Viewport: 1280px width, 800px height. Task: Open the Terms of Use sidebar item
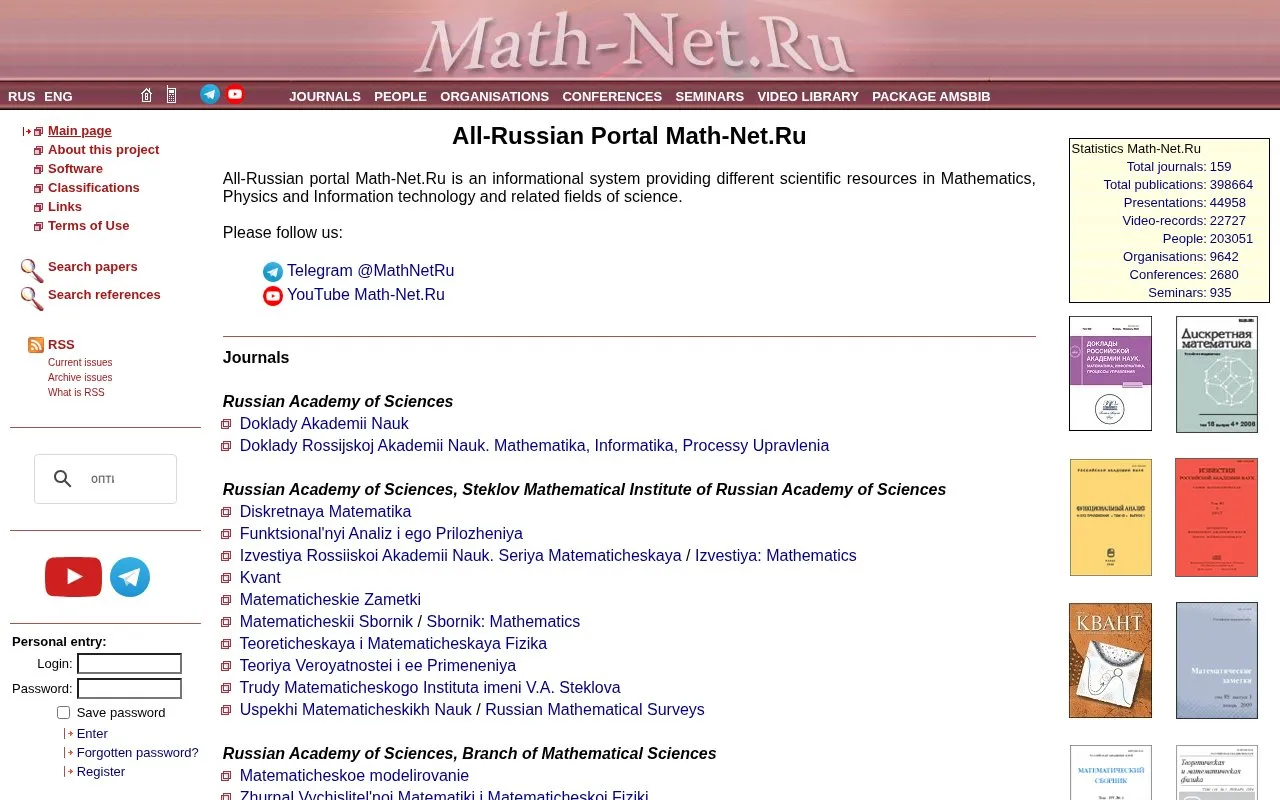tap(89, 226)
